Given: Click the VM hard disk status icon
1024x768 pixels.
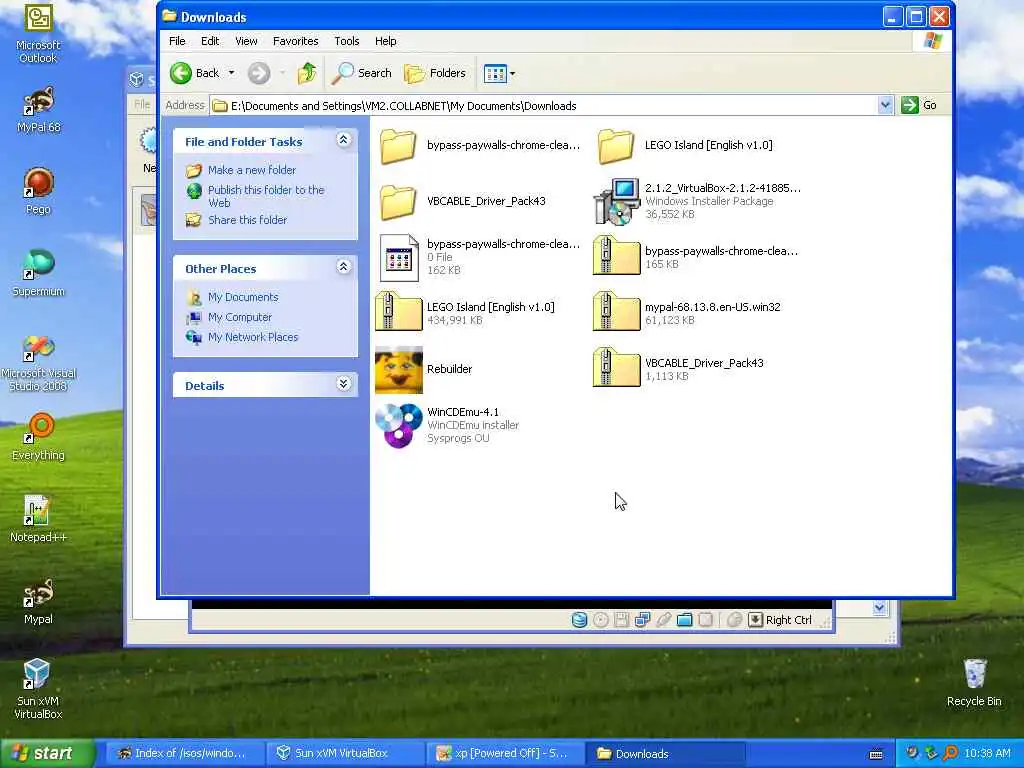Looking at the screenshot, I should (x=579, y=620).
